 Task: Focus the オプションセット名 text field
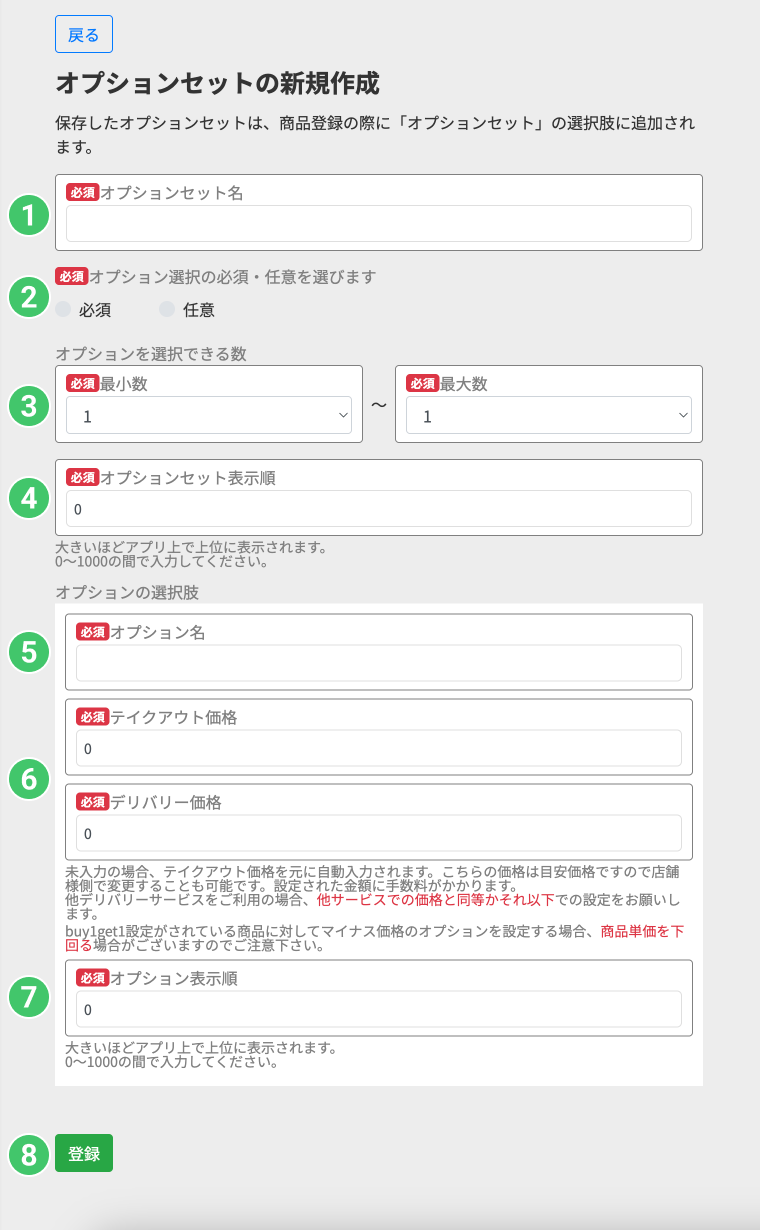[x=379, y=224]
